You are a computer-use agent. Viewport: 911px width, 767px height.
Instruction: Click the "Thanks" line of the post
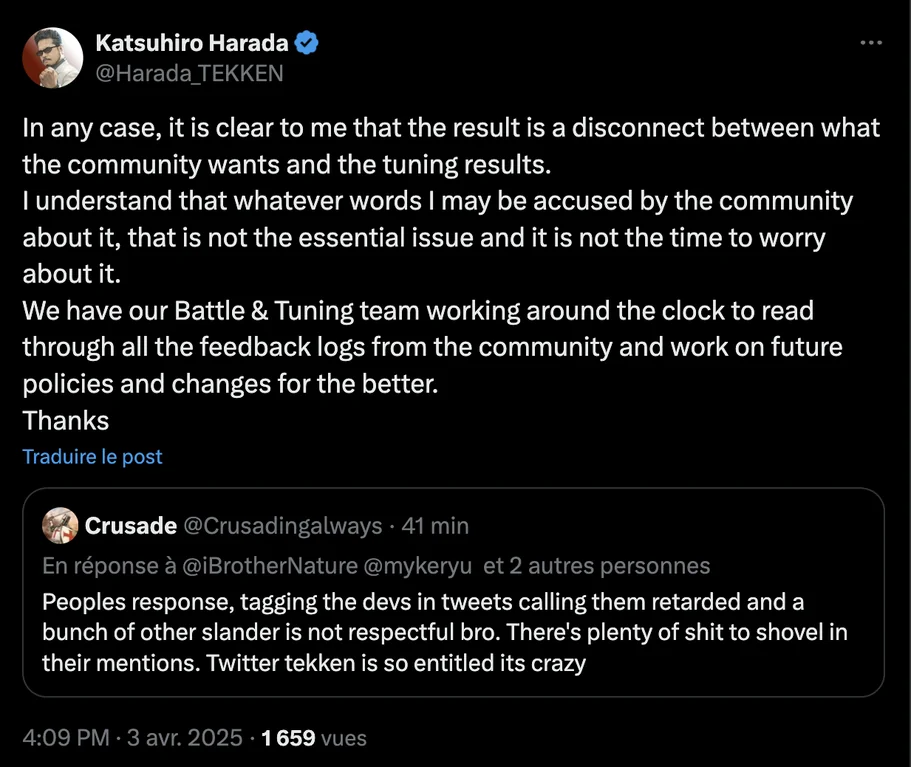point(66,420)
